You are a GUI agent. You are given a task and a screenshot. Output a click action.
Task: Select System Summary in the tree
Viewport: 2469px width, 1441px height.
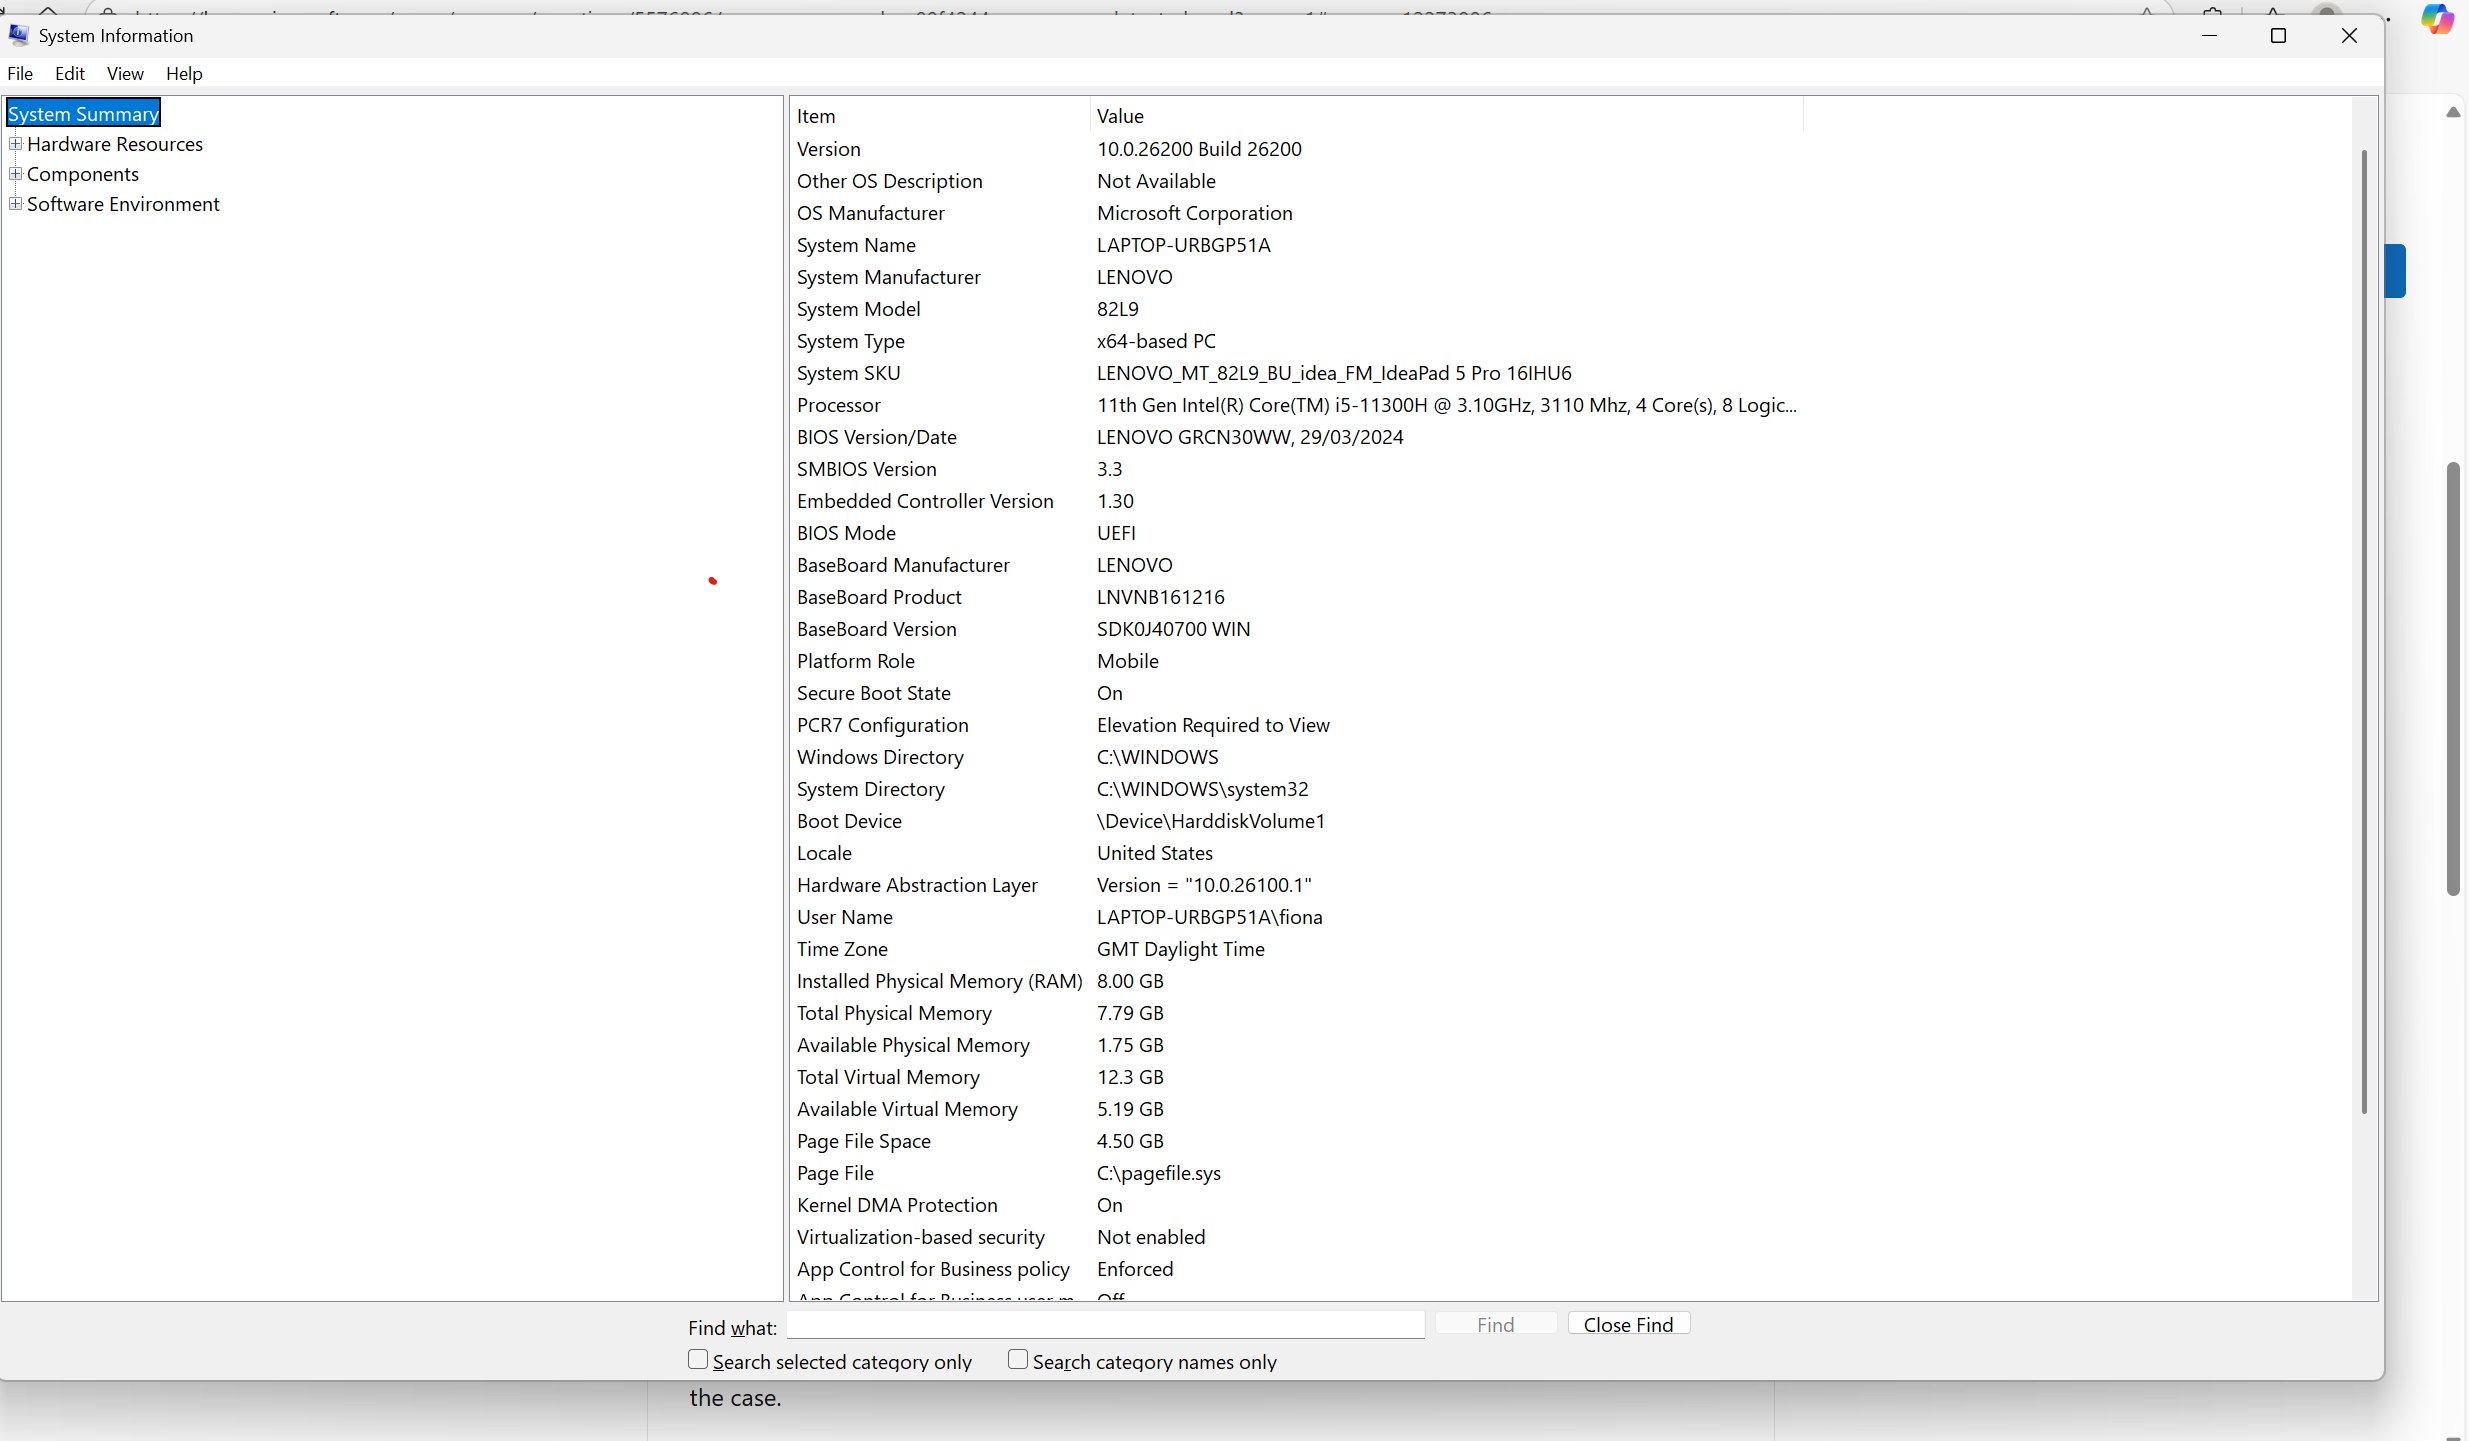click(83, 114)
